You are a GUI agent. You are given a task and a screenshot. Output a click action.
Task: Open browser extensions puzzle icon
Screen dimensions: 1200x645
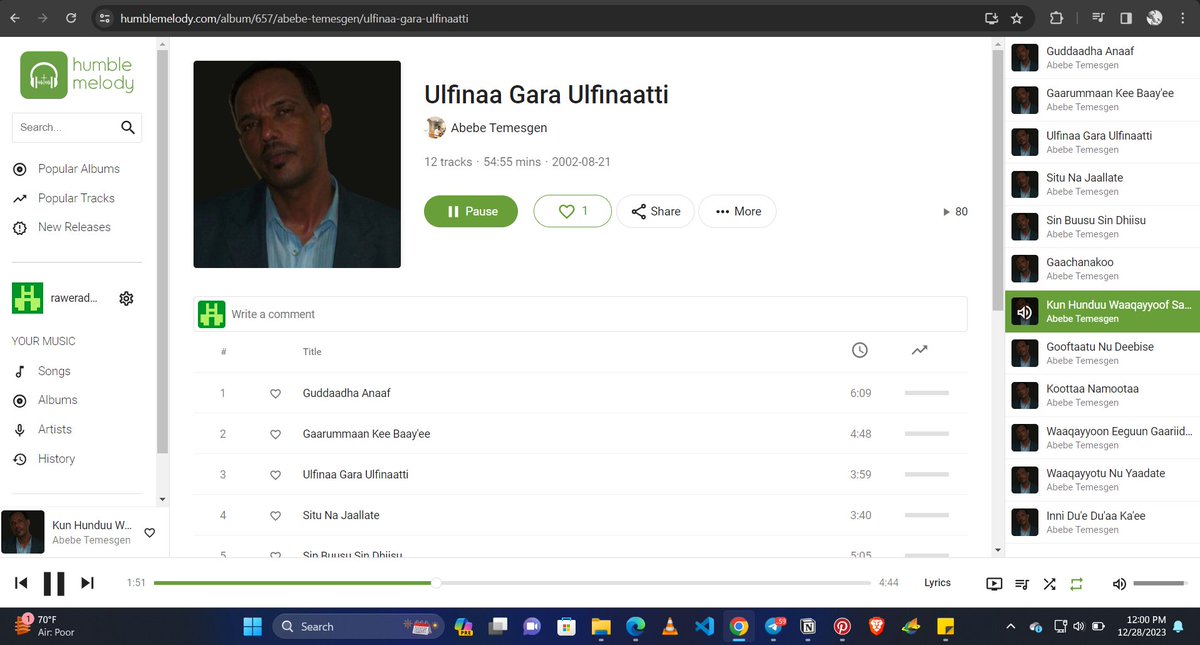coord(1057,18)
